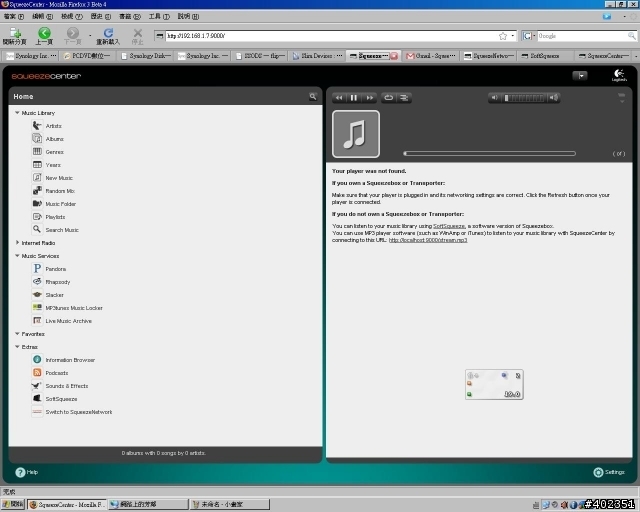Viewport: 640px width, 512px height.
Task: Click the Logitech logo icon
Action: click(619, 75)
